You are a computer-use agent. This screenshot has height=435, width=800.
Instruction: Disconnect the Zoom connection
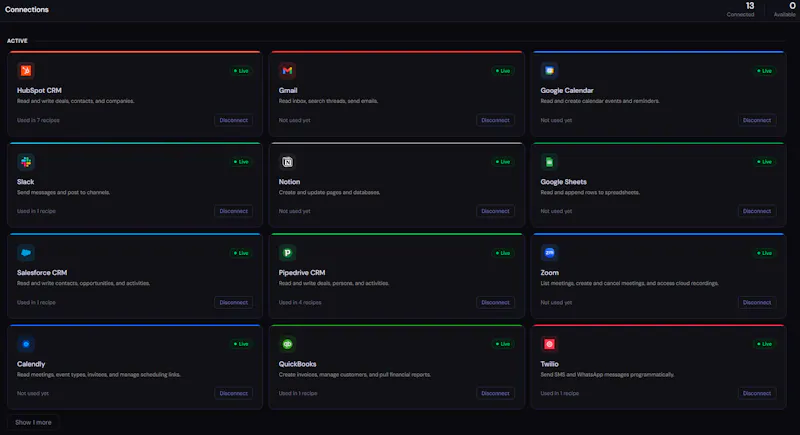(757, 302)
